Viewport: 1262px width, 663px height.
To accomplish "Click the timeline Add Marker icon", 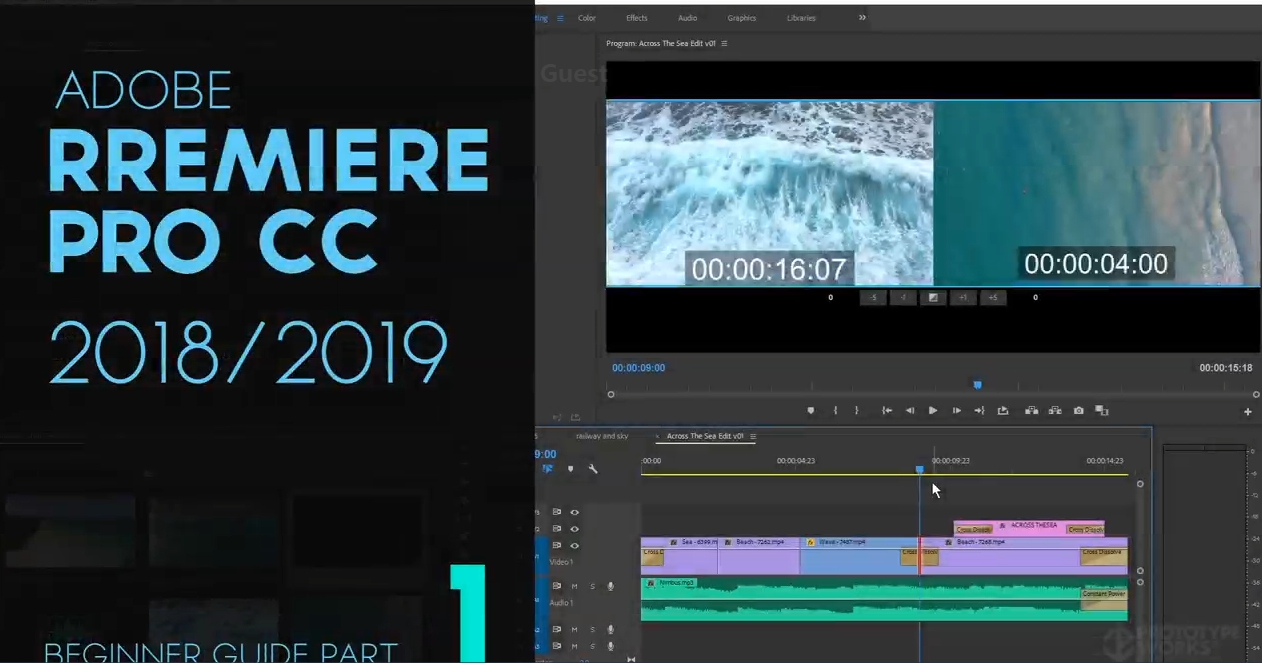I will coord(571,468).
